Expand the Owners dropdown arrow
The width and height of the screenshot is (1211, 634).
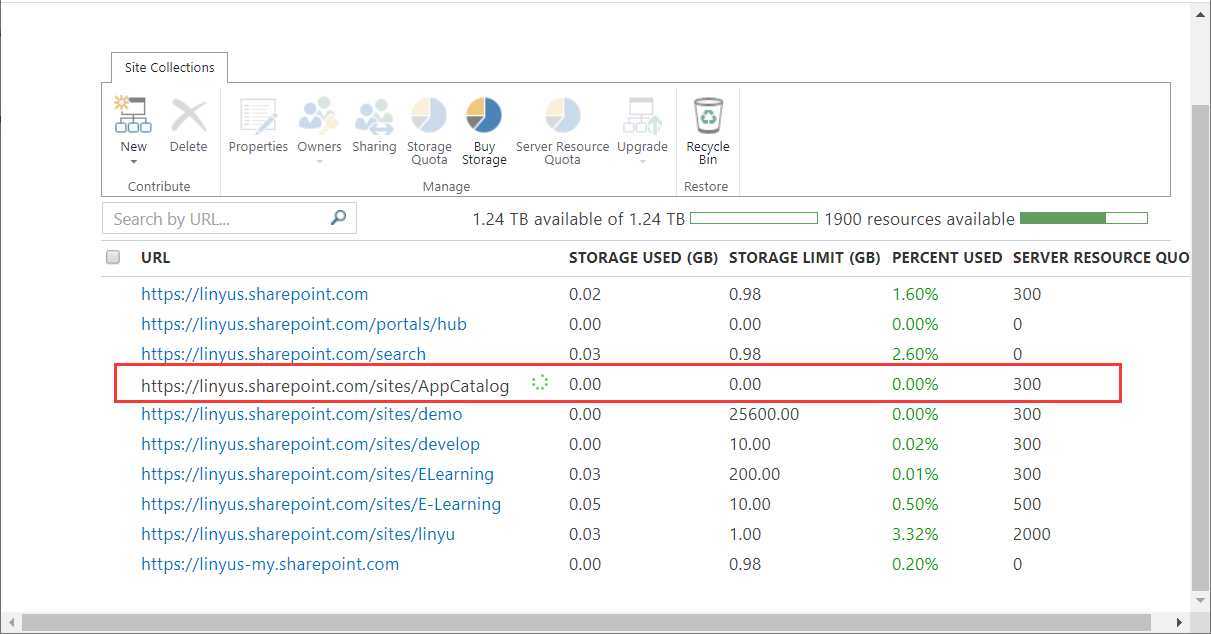click(319, 161)
